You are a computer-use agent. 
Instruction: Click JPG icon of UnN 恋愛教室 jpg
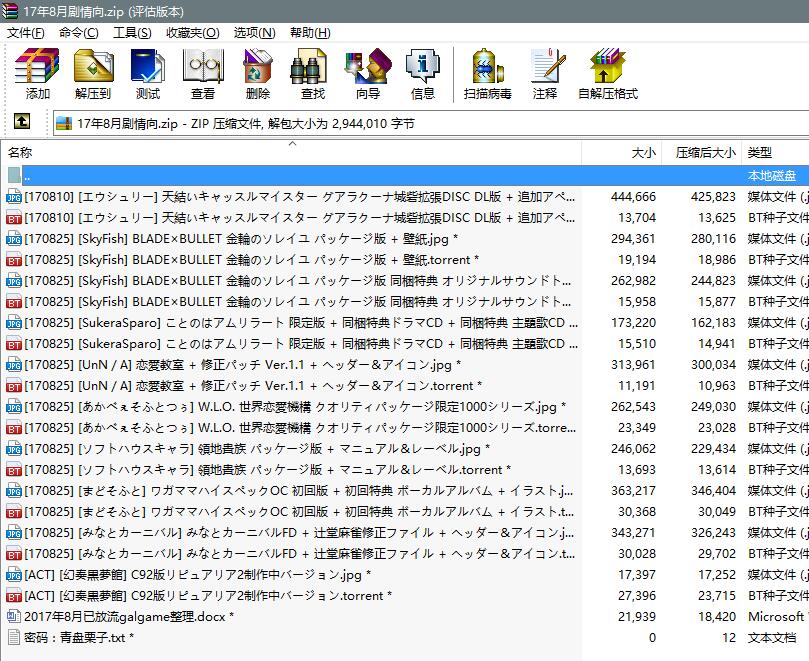[14, 365]
